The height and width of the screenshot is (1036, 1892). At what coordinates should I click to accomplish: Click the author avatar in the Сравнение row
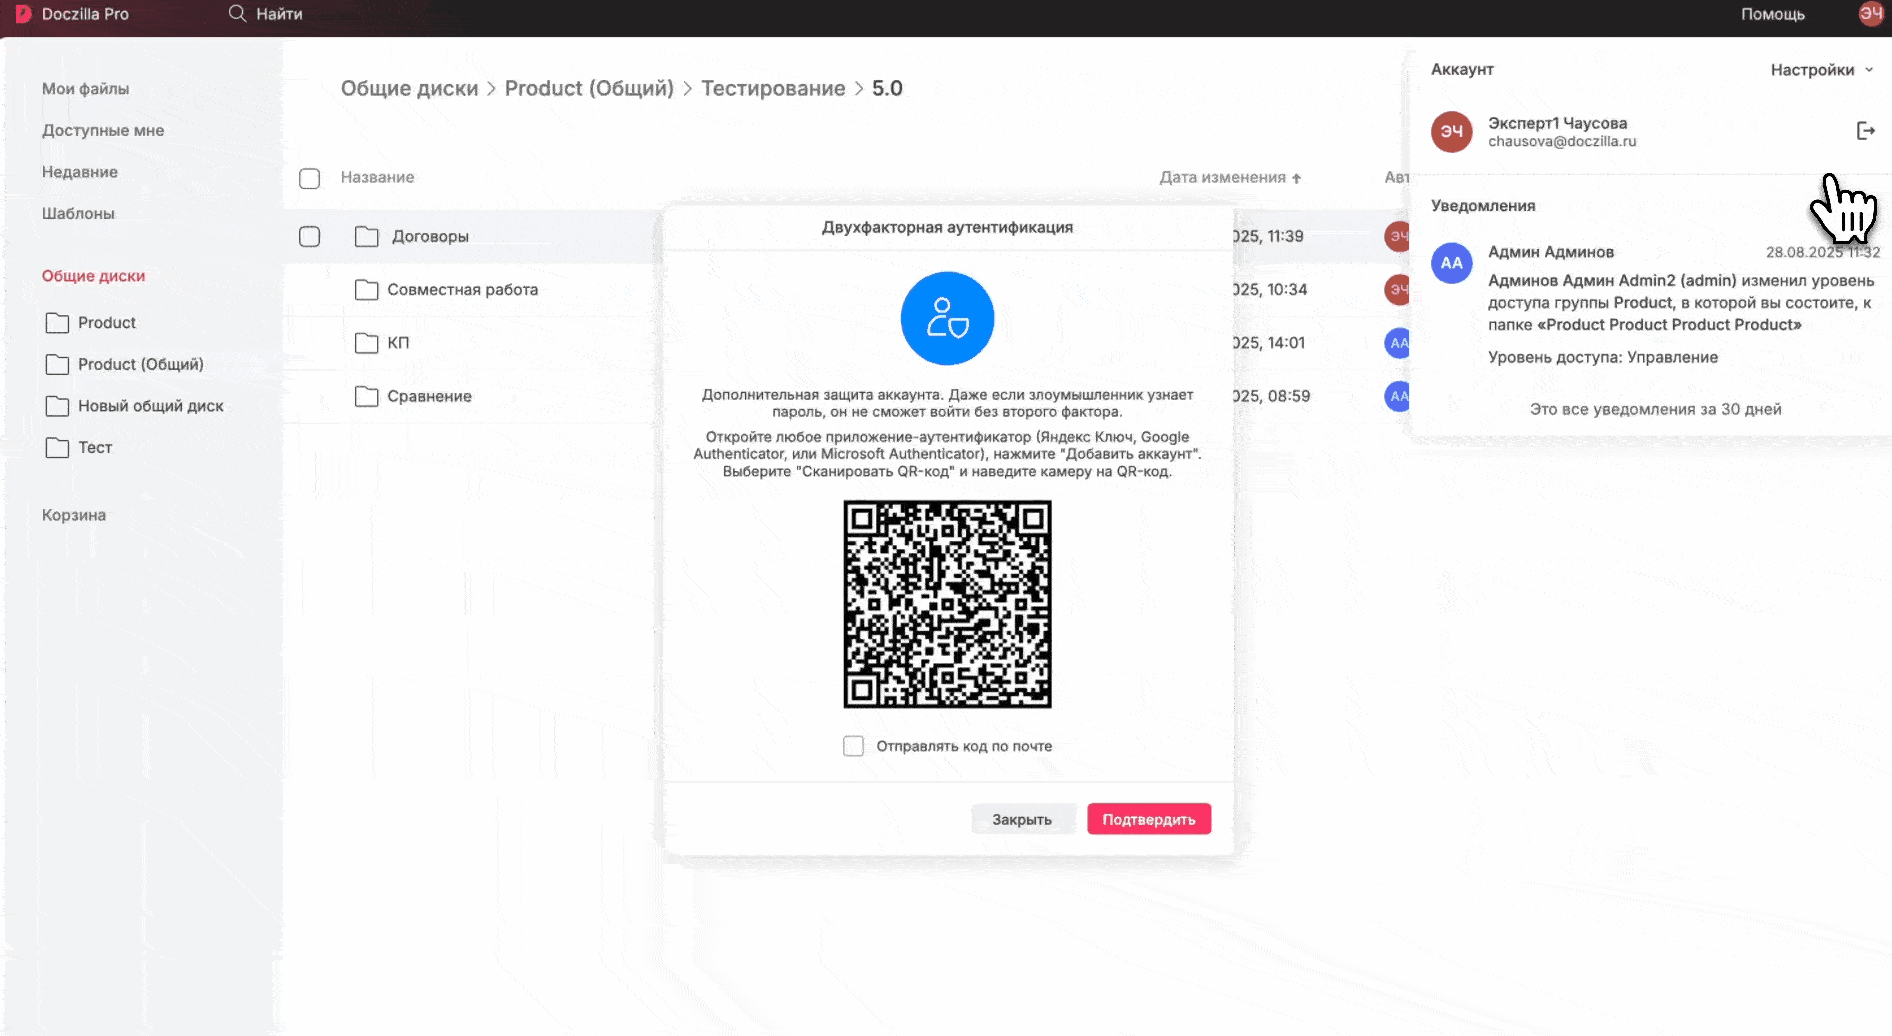tap(1397, 396)
